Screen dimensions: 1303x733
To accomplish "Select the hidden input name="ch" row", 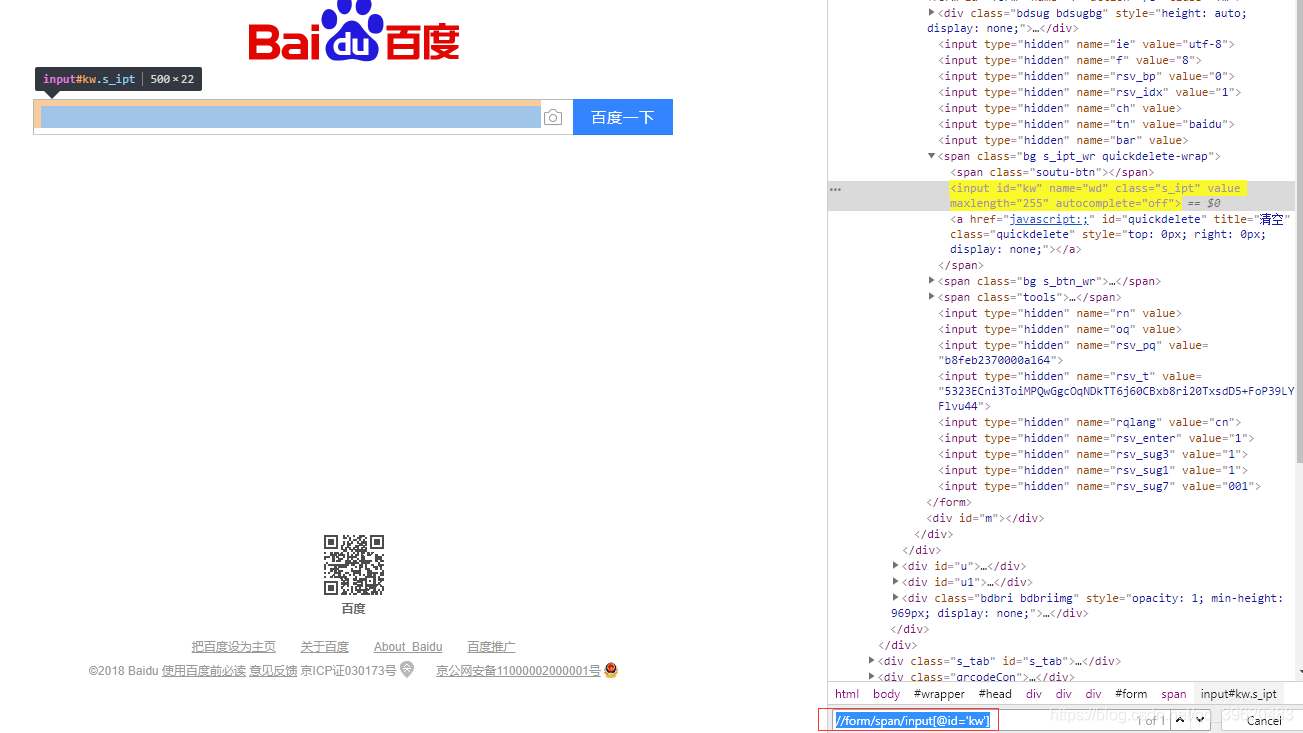I will pyautogui.click(x=1059, y=108).
